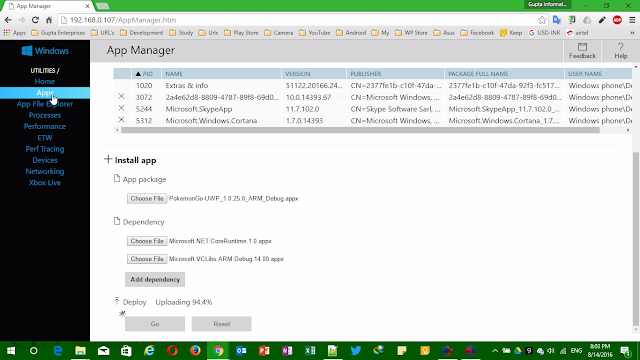Screen dimensions: 640x360
Task: Collapse the Install app section
Action: coord(108,159)
